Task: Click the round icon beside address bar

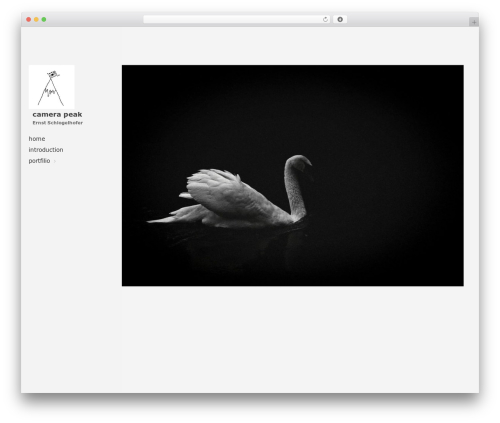Action: [x=340, y=19]
